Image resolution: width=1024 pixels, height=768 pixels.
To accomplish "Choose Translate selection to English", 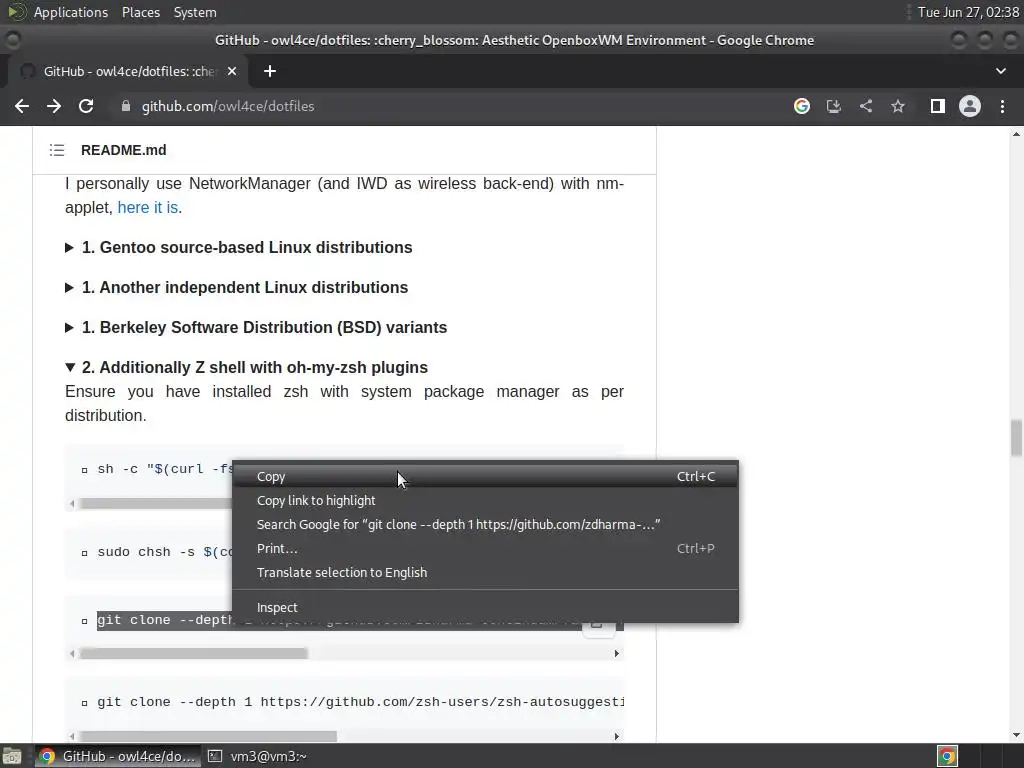I will 485,573.
